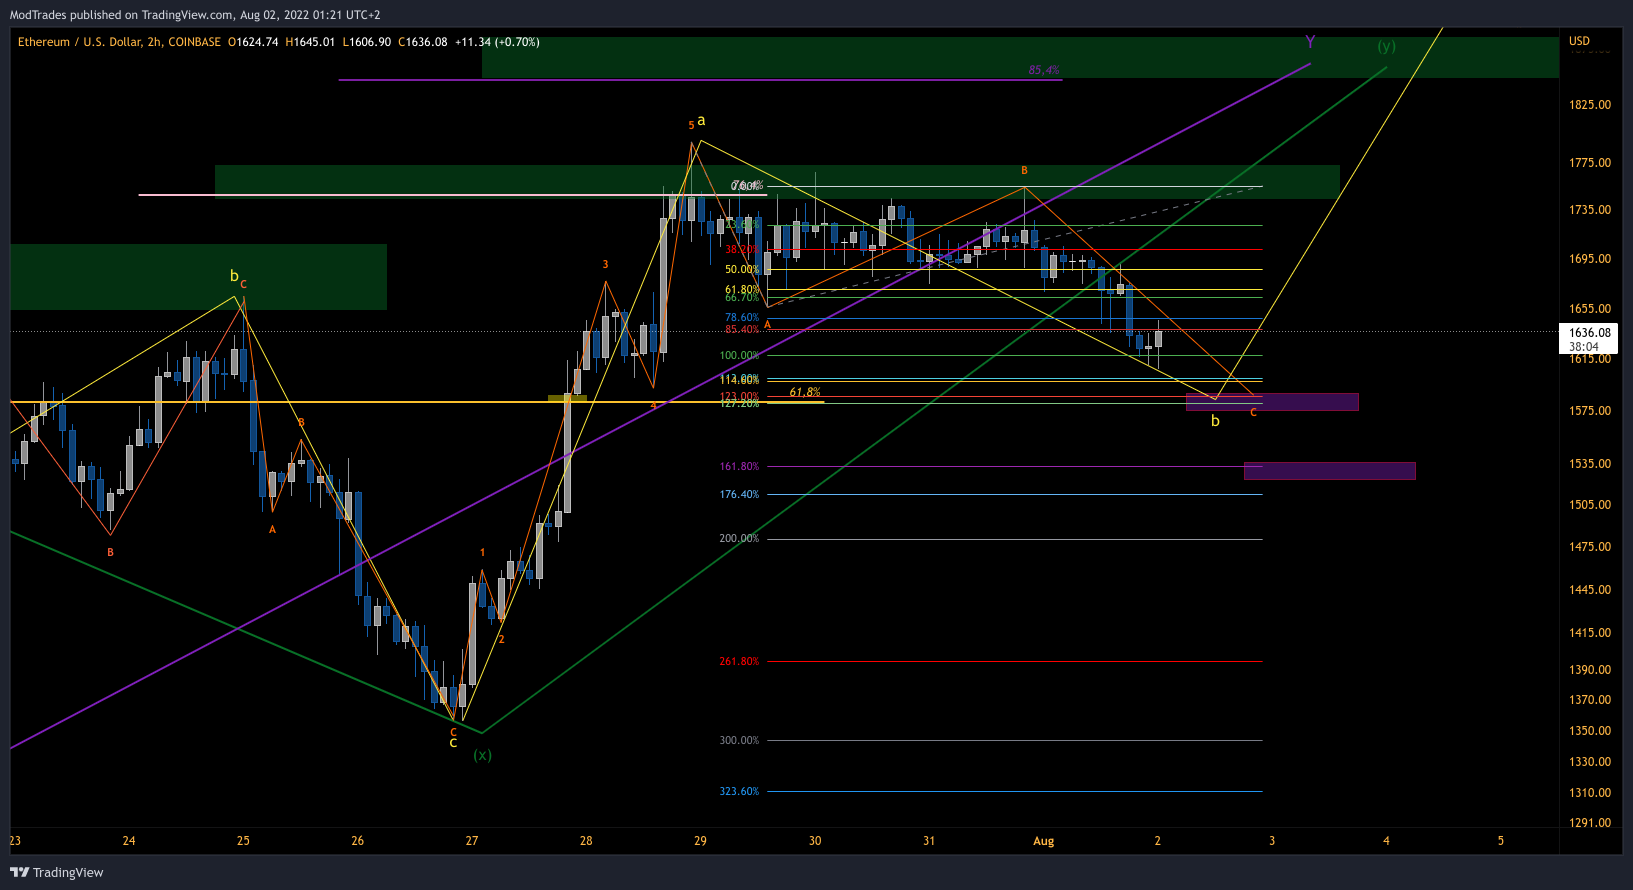The height and width of the screenshot is (890, 1633).
Task: Click the Aug month label on the time axis
Action: (1044, 841)
